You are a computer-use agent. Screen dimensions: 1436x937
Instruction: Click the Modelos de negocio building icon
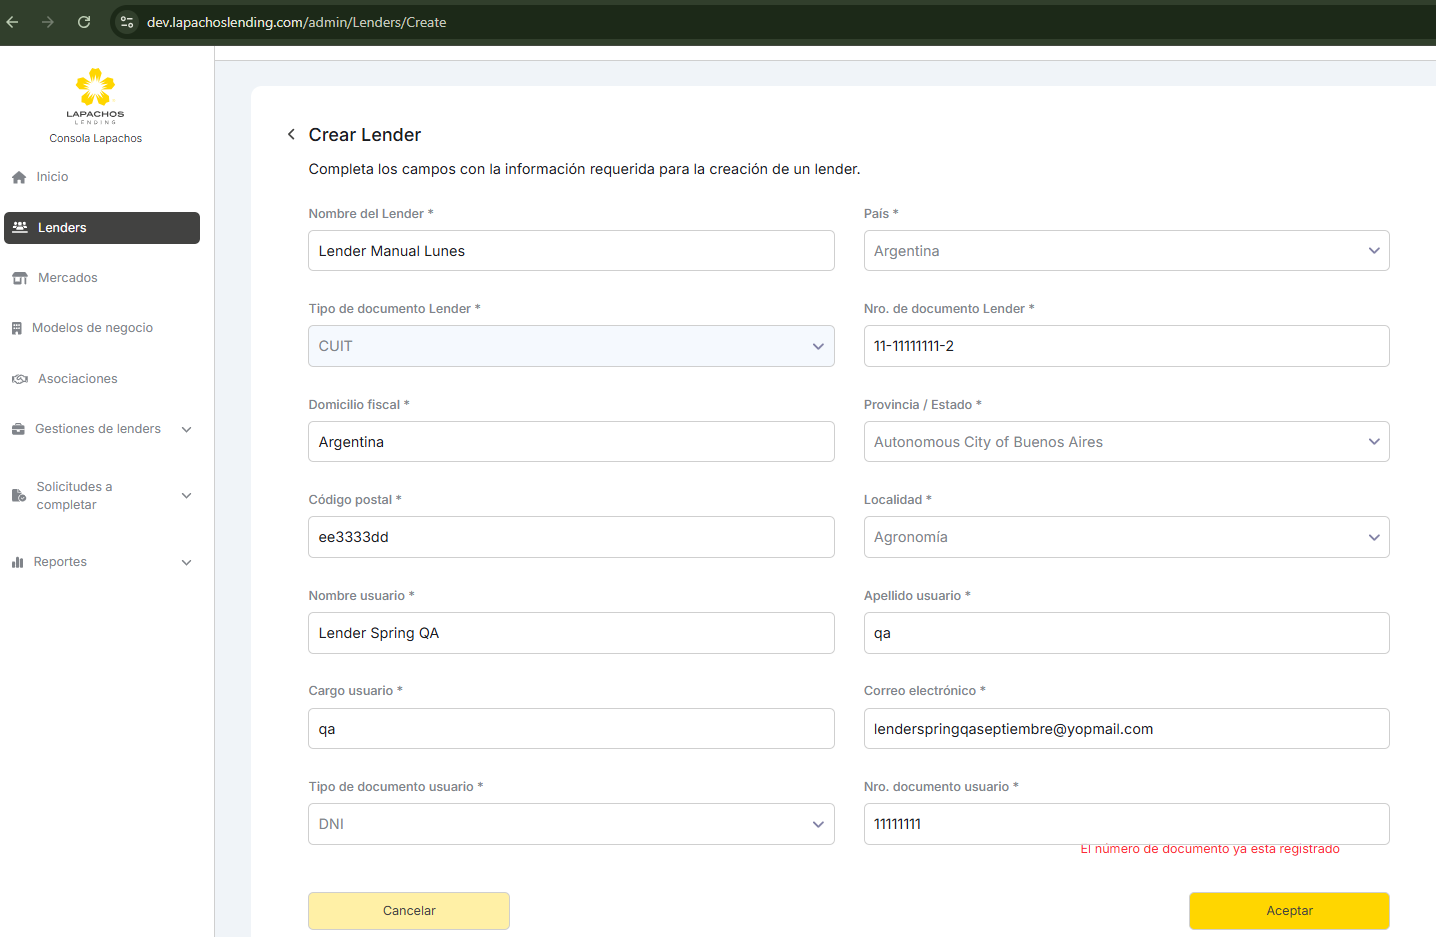point(17,328)
